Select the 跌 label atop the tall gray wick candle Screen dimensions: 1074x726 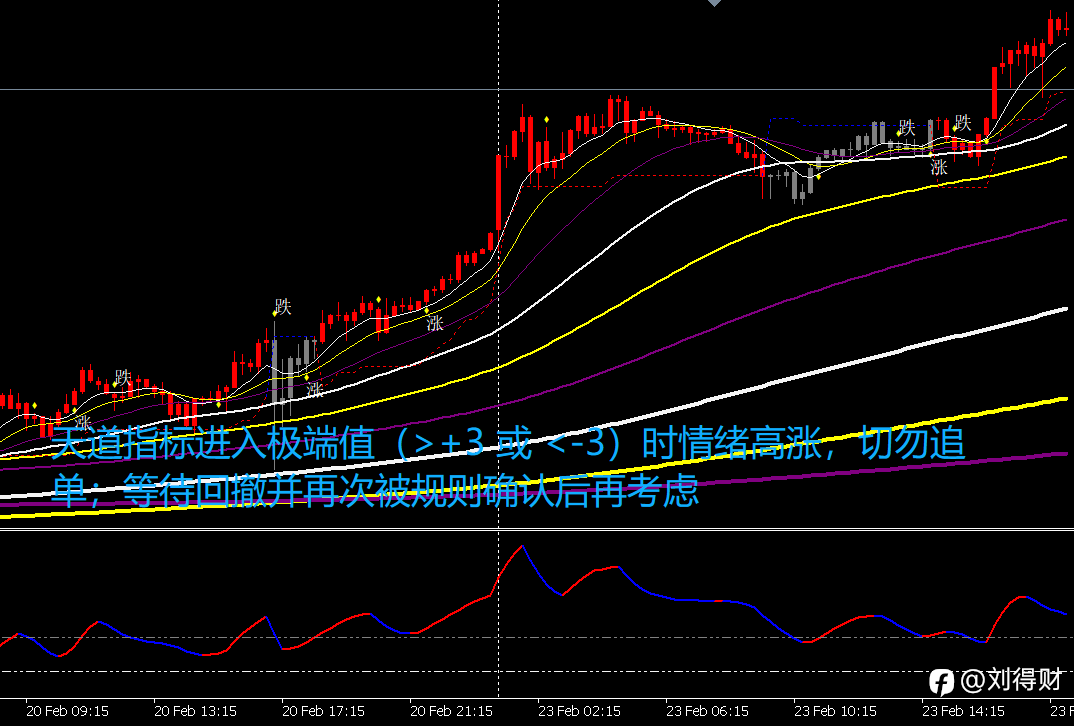click(283, 307)
